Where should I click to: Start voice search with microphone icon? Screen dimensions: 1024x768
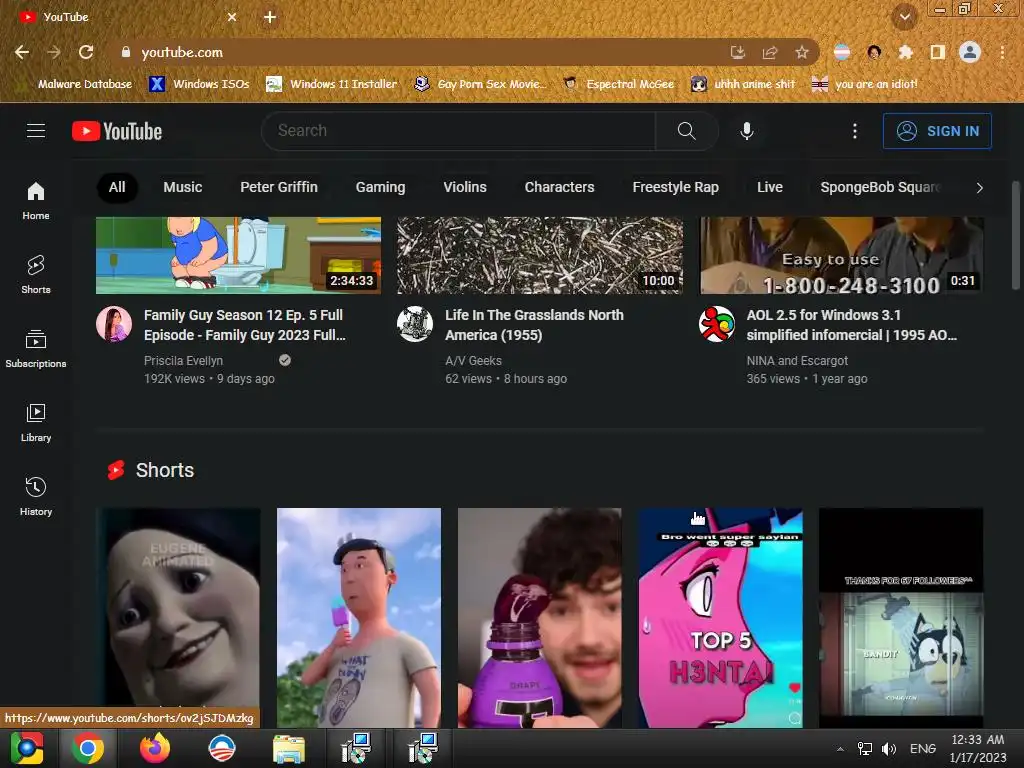(x=746, y=131)
